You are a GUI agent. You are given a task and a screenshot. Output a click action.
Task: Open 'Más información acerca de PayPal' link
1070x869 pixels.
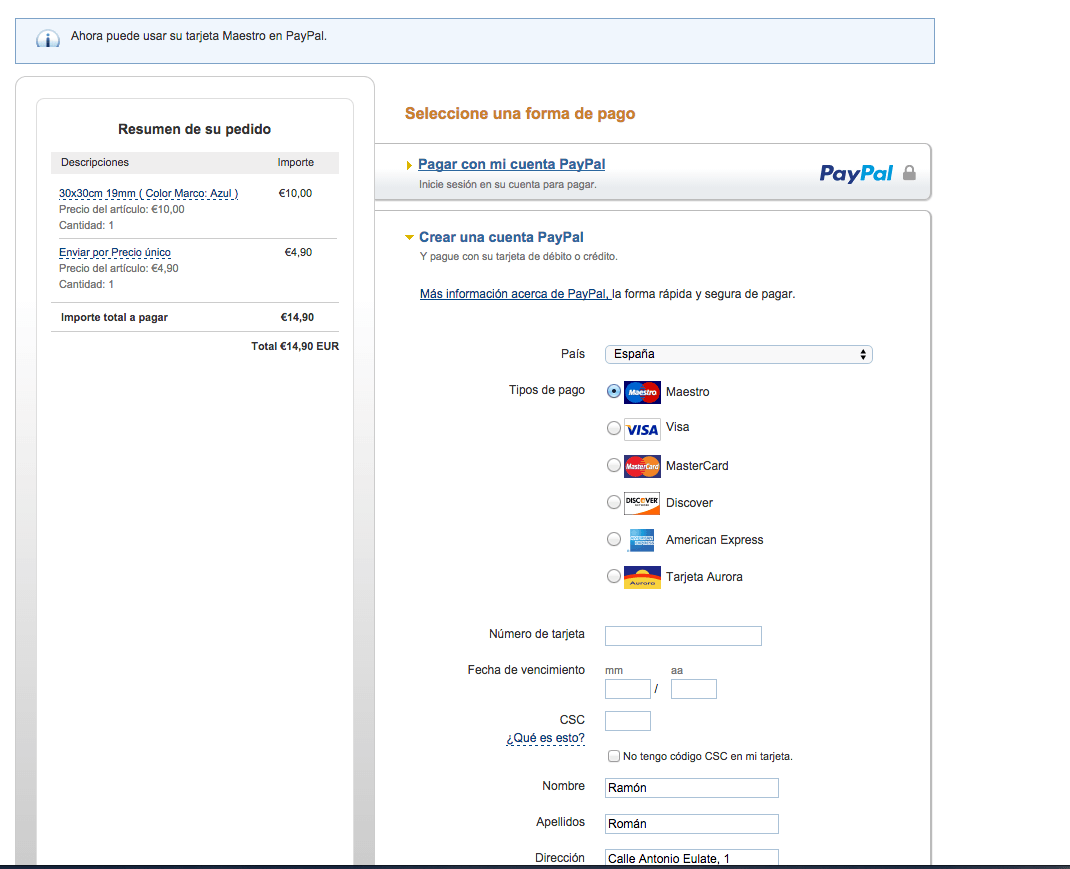pos(513,294)
